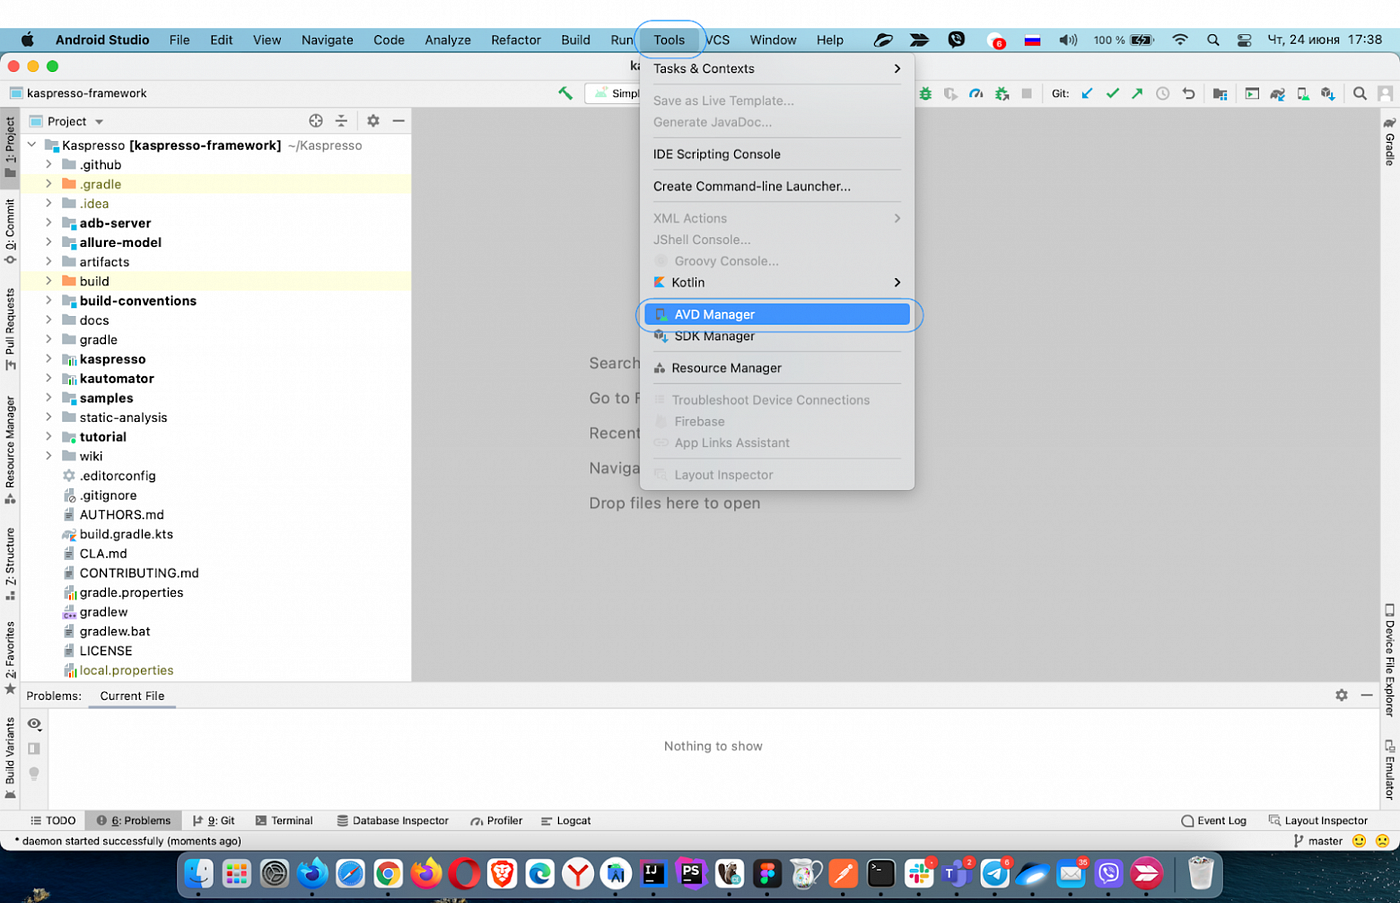The image size is (1400, 903).
Task: Click the Make Project hammer icon
Action: 566,93
